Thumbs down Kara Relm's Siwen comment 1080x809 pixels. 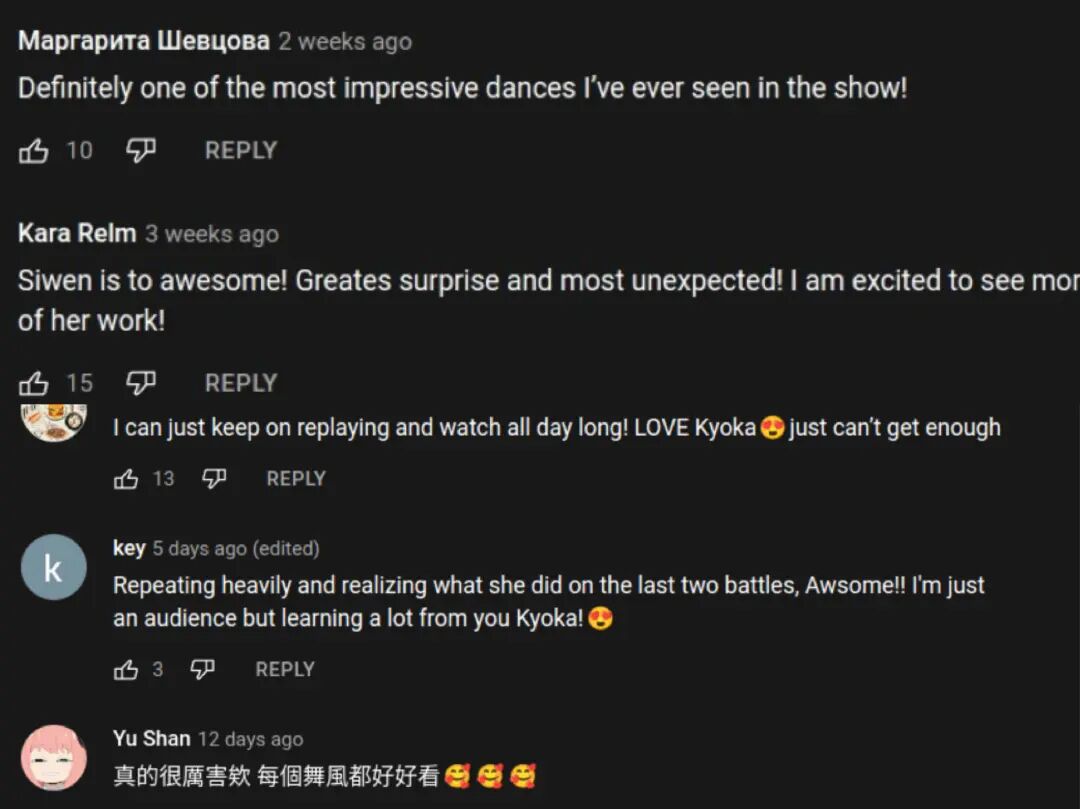[x=141, y=383]
